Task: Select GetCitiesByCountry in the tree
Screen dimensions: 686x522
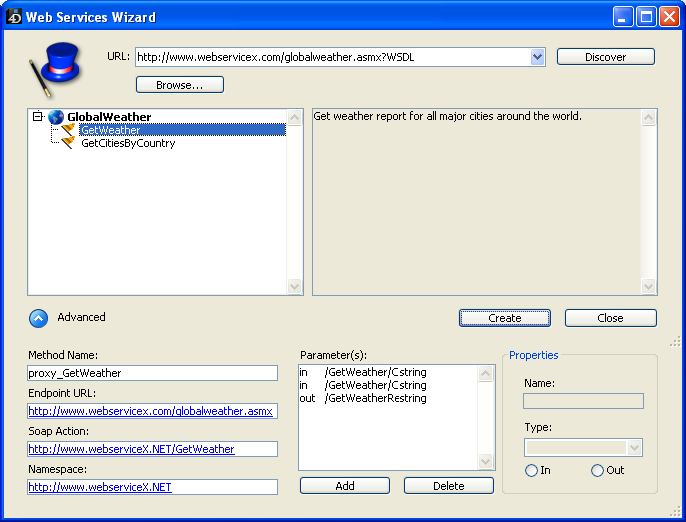Action: coord(128,143)
